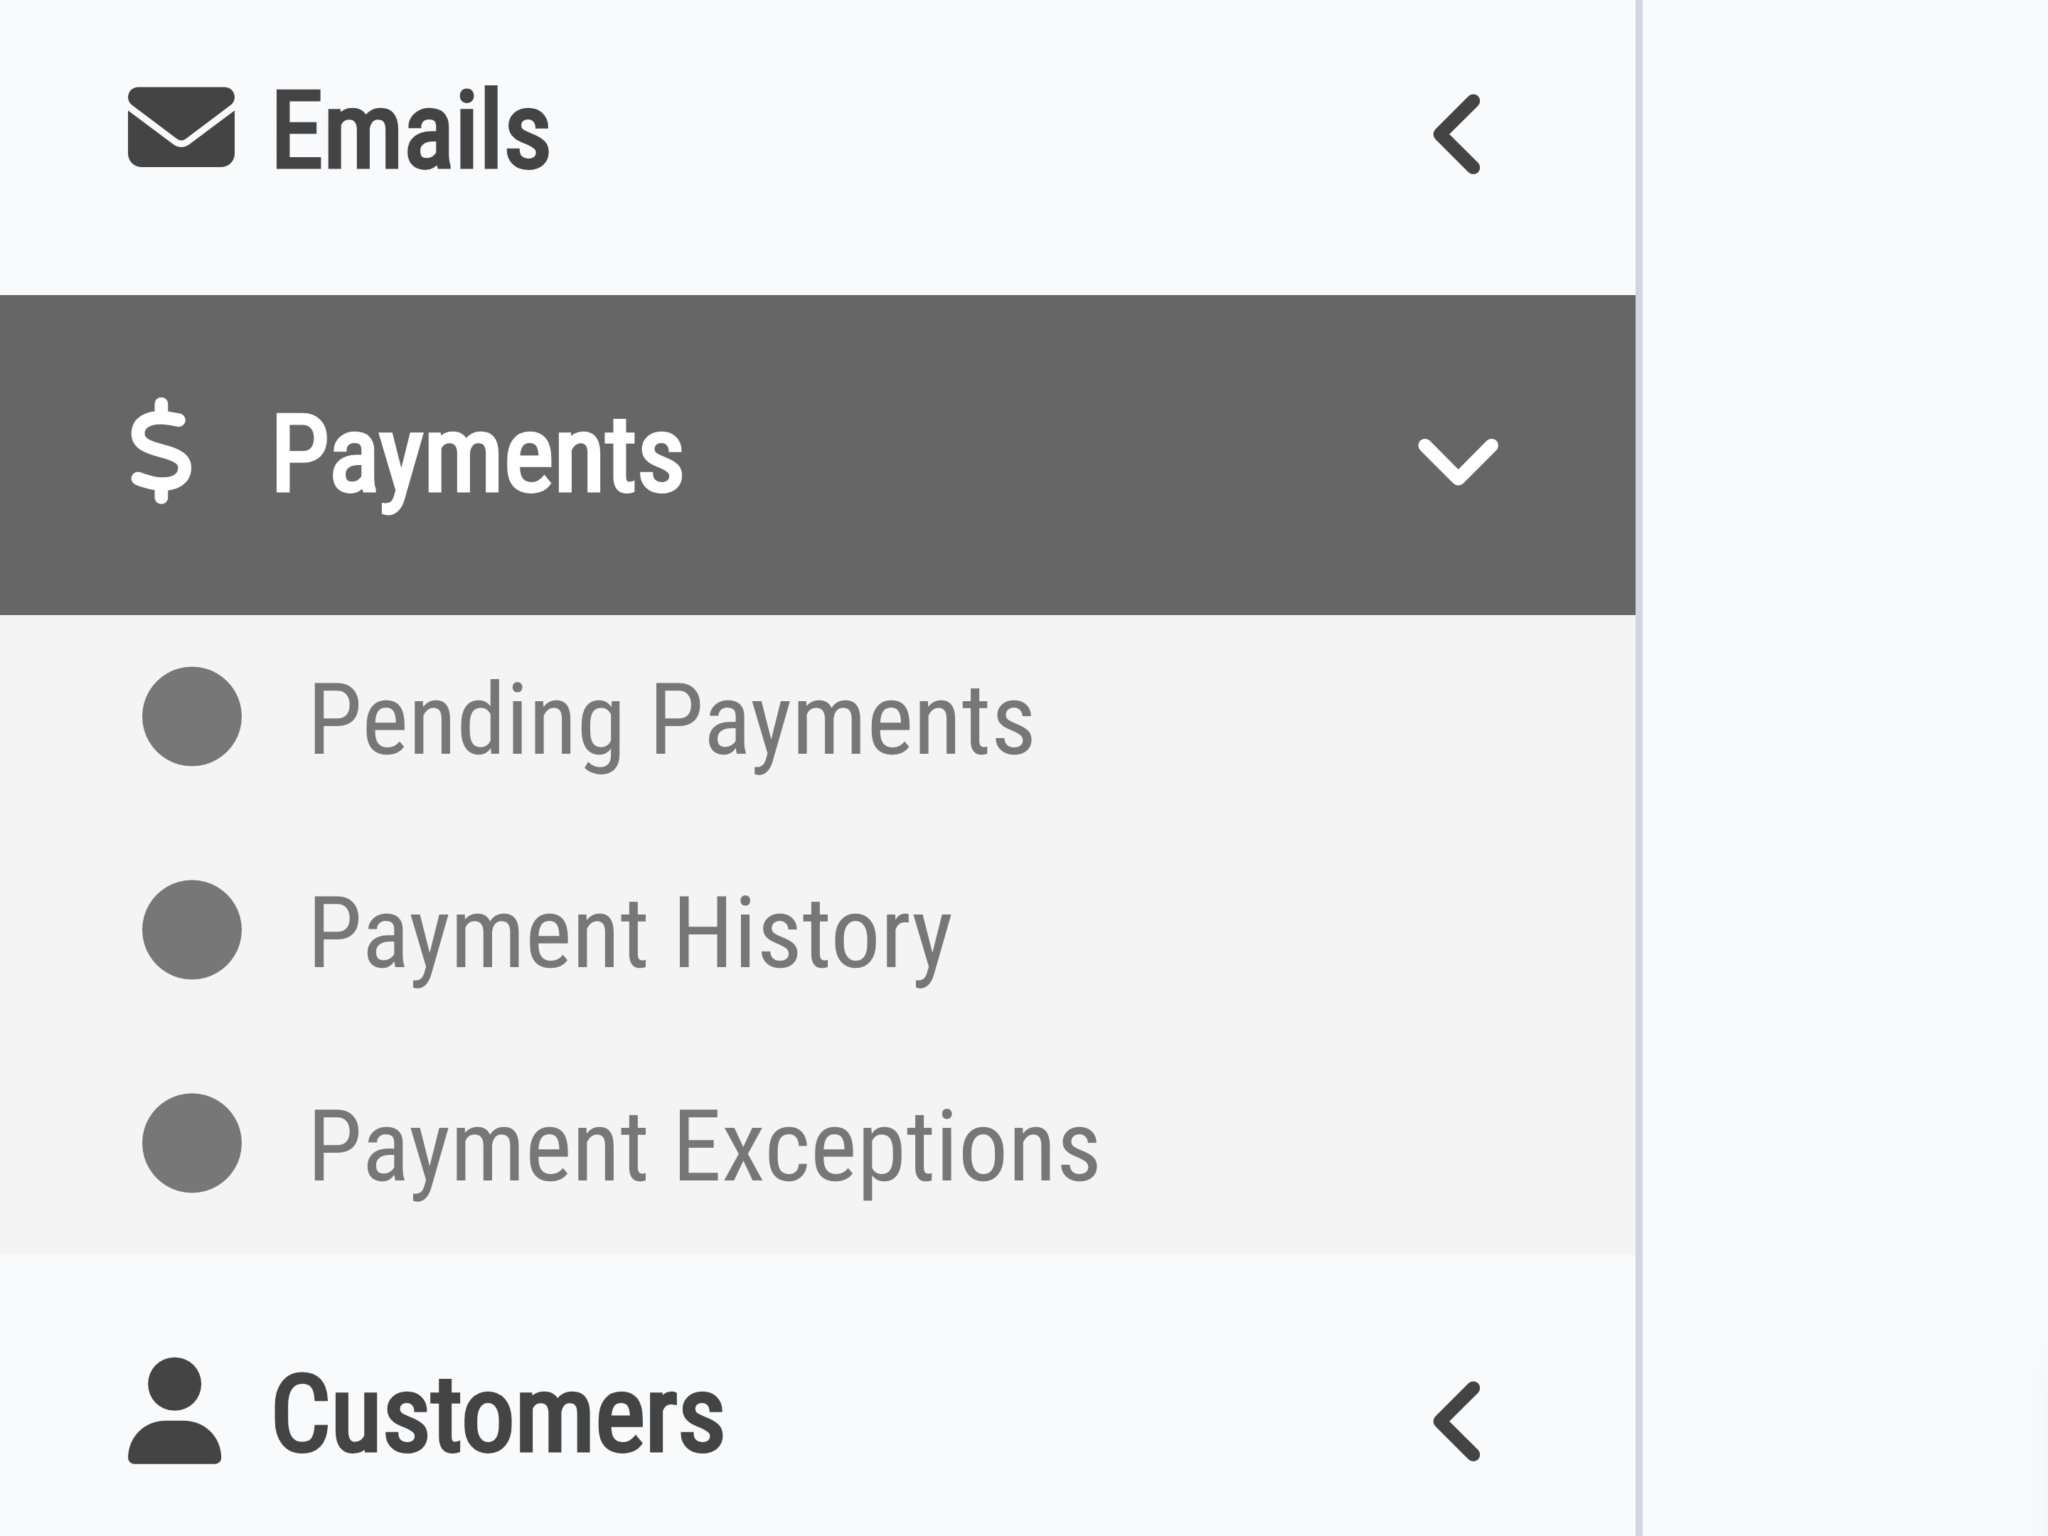The image size is (2048, 1536).
Task: Click the bullet icon beside Pending Payments
Action: pyautogui.click(x=192, y=718)
